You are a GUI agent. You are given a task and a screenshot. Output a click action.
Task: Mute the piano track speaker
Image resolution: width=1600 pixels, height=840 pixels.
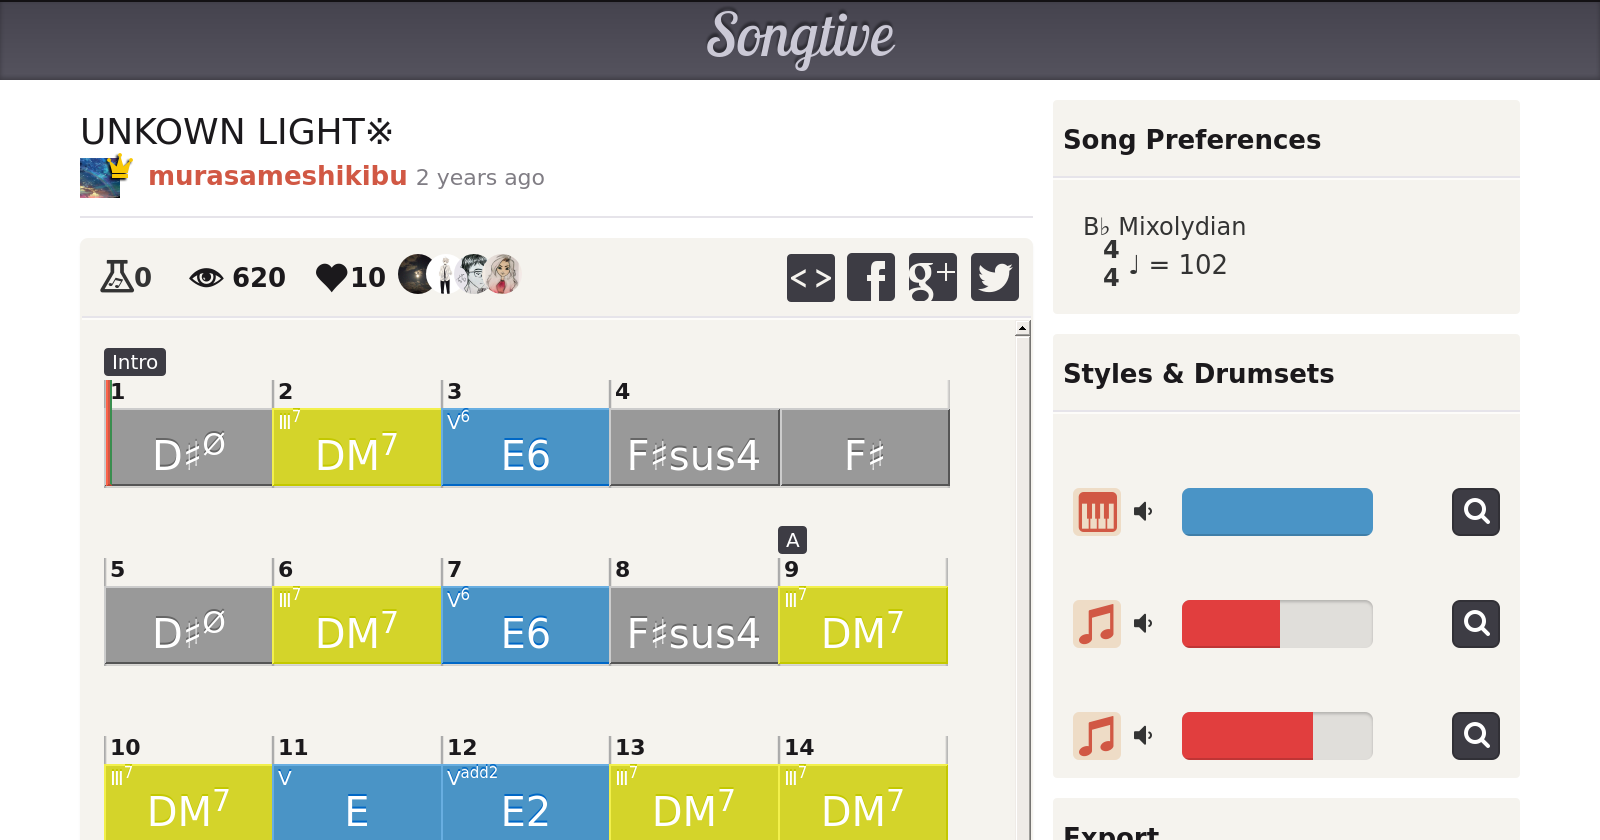coord(1143,512)
